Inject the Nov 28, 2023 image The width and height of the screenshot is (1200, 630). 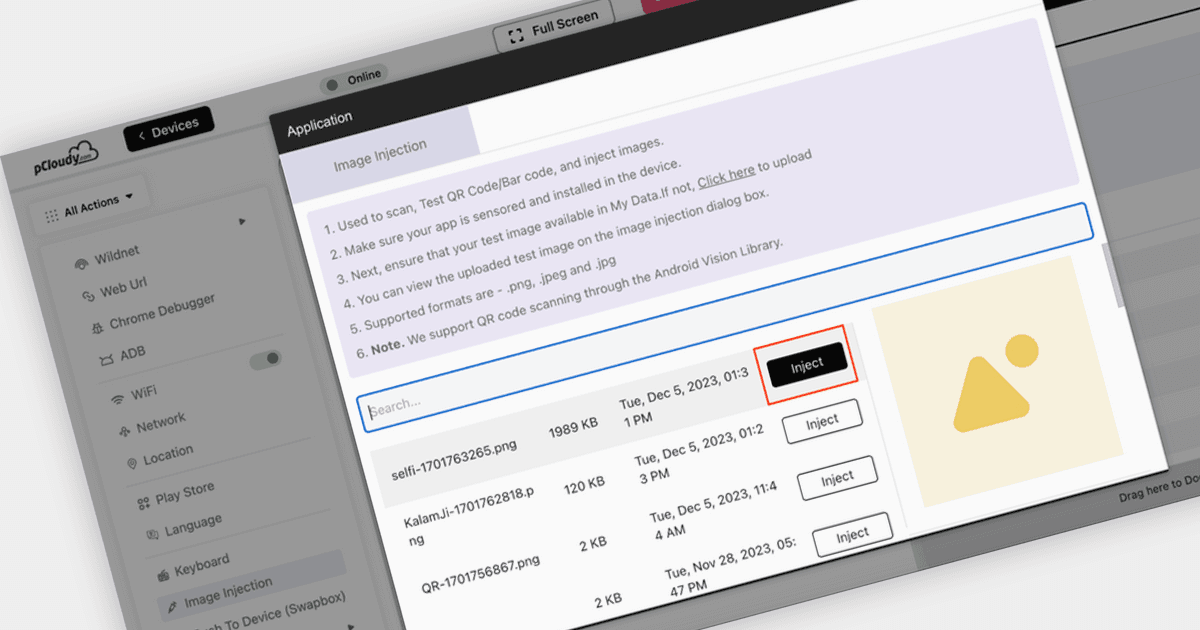click(x=852, y=536)
